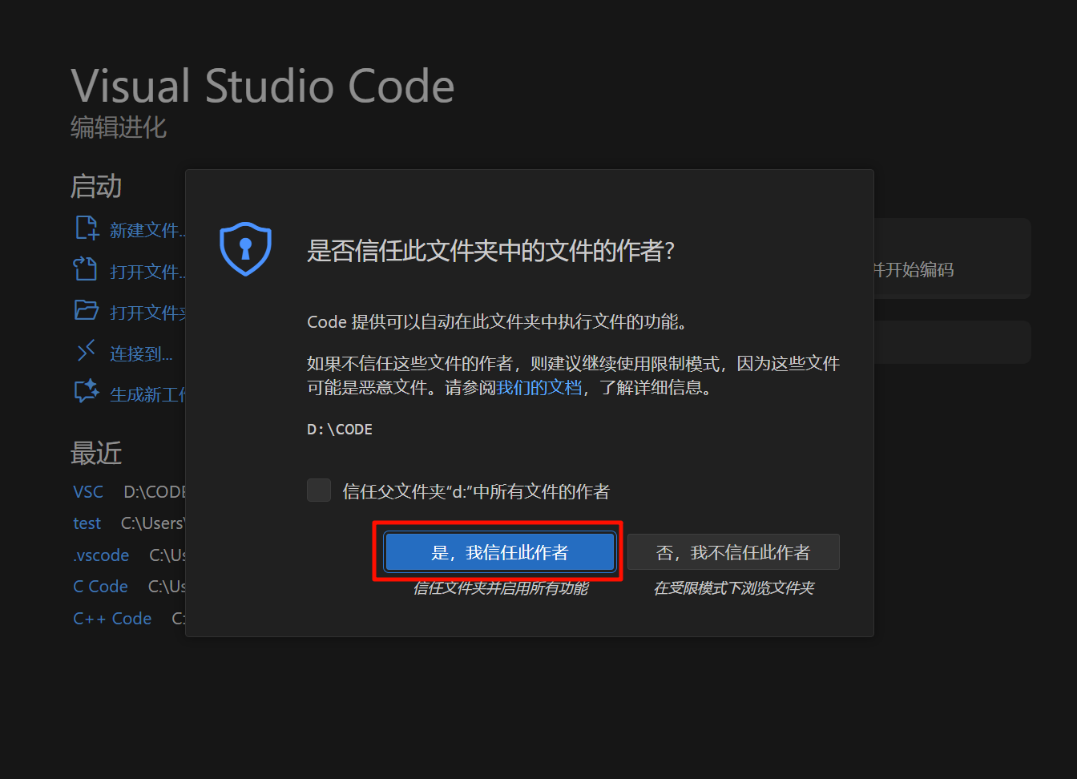Click 在受限模式下浏览文件夹 caption
Image resolution: width=1077 pixels, height=779 pixels.
pyautogui.click(x=733, y=588)
